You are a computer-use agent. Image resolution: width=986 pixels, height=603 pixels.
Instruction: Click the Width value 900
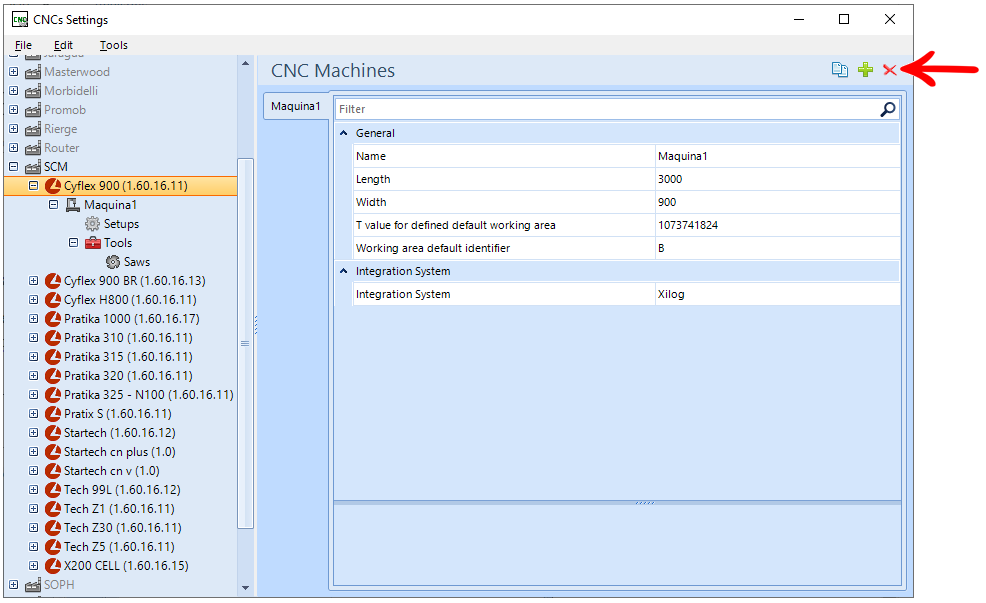(777, 202)
